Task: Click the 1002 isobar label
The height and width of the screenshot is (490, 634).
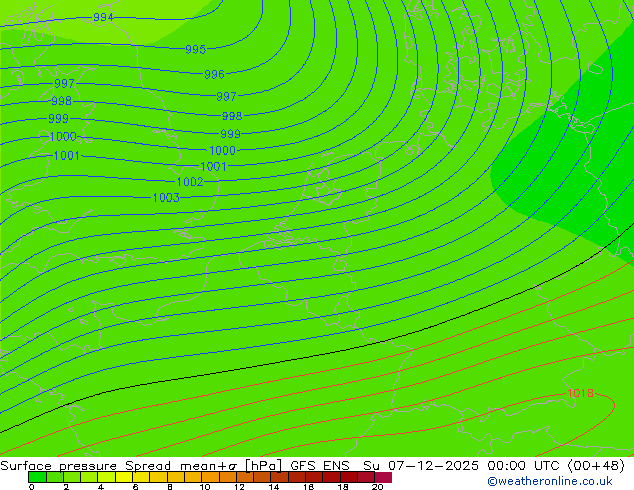Action: click(190, 182)
